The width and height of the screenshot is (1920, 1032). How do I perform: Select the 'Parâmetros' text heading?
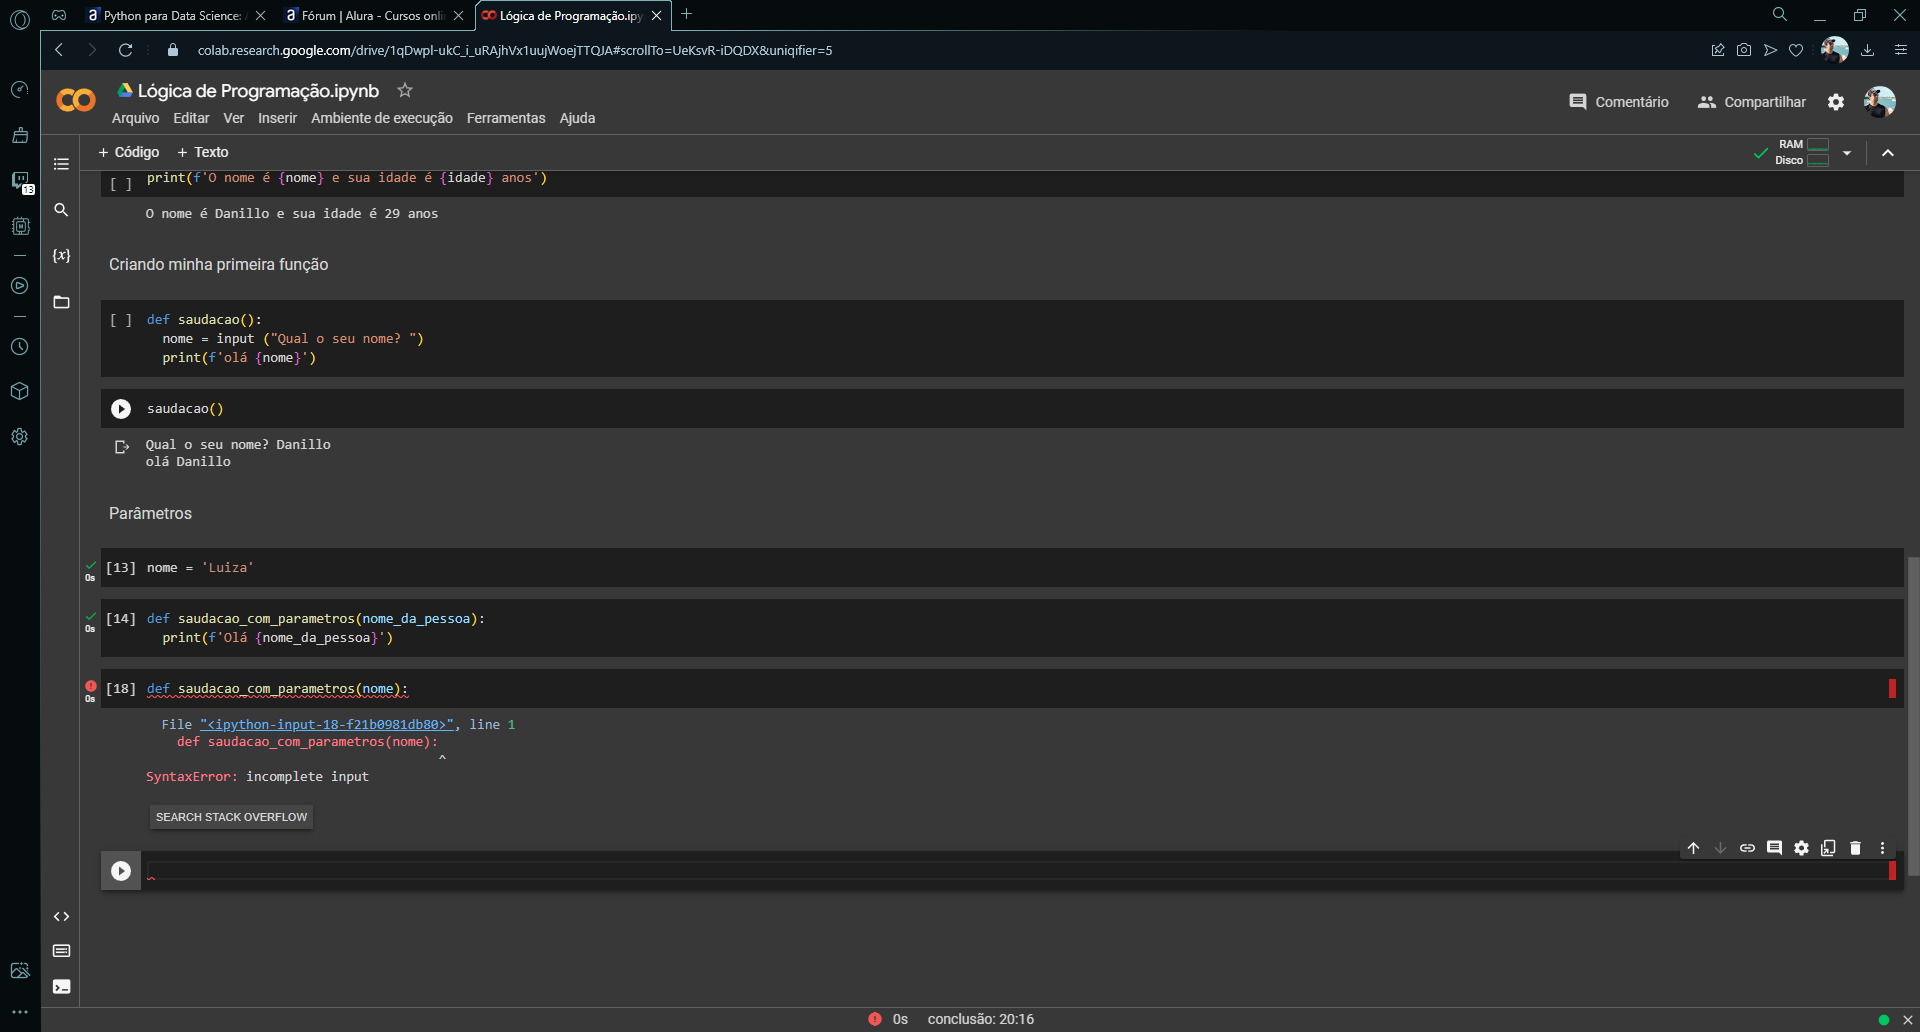point(150,513)
